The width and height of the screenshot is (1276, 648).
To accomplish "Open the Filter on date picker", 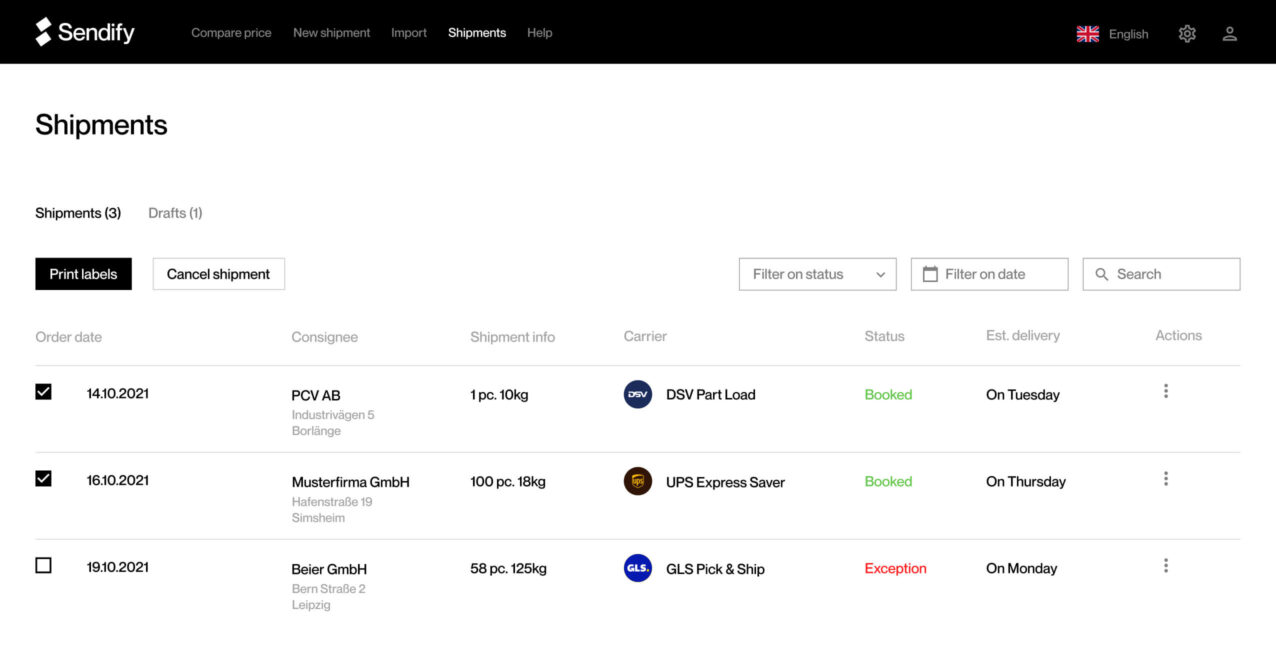I will (989, 274).
